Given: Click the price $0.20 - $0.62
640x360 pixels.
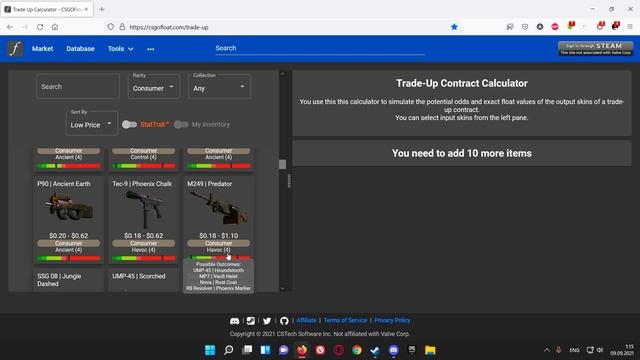Looking at the screenshot, I should [x=69, y=236].
